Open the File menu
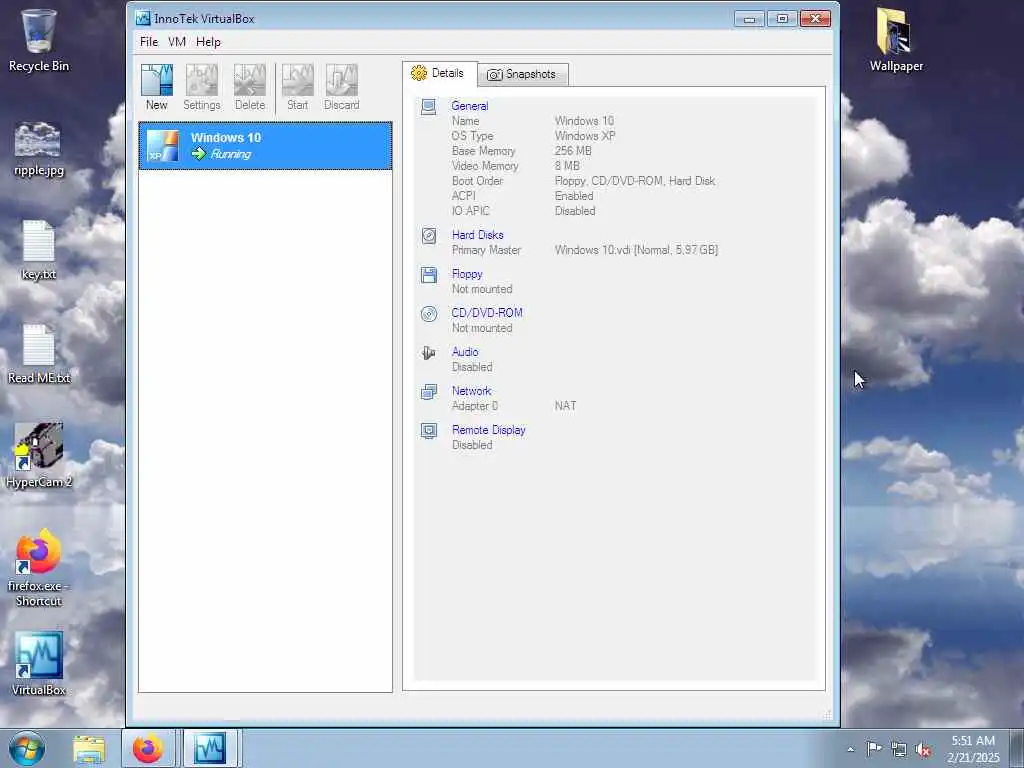 tap(149, 42)
